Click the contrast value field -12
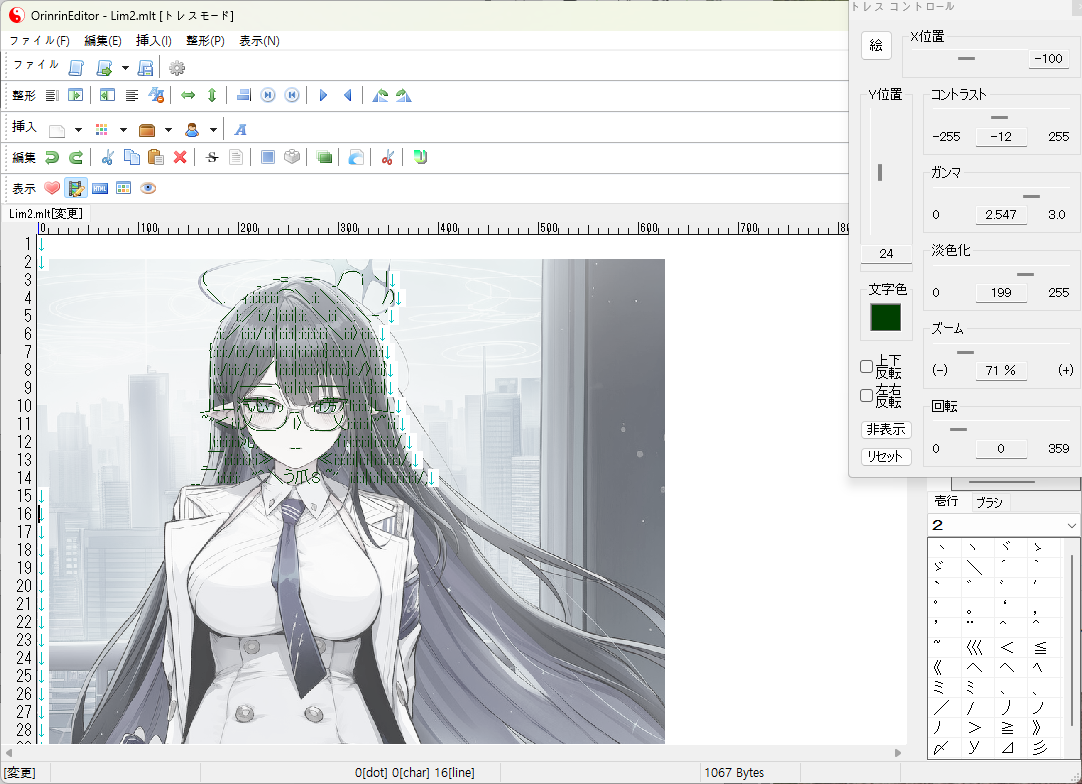The height and width of the screenshot is (784, 1082). [x=1001, y=137]
